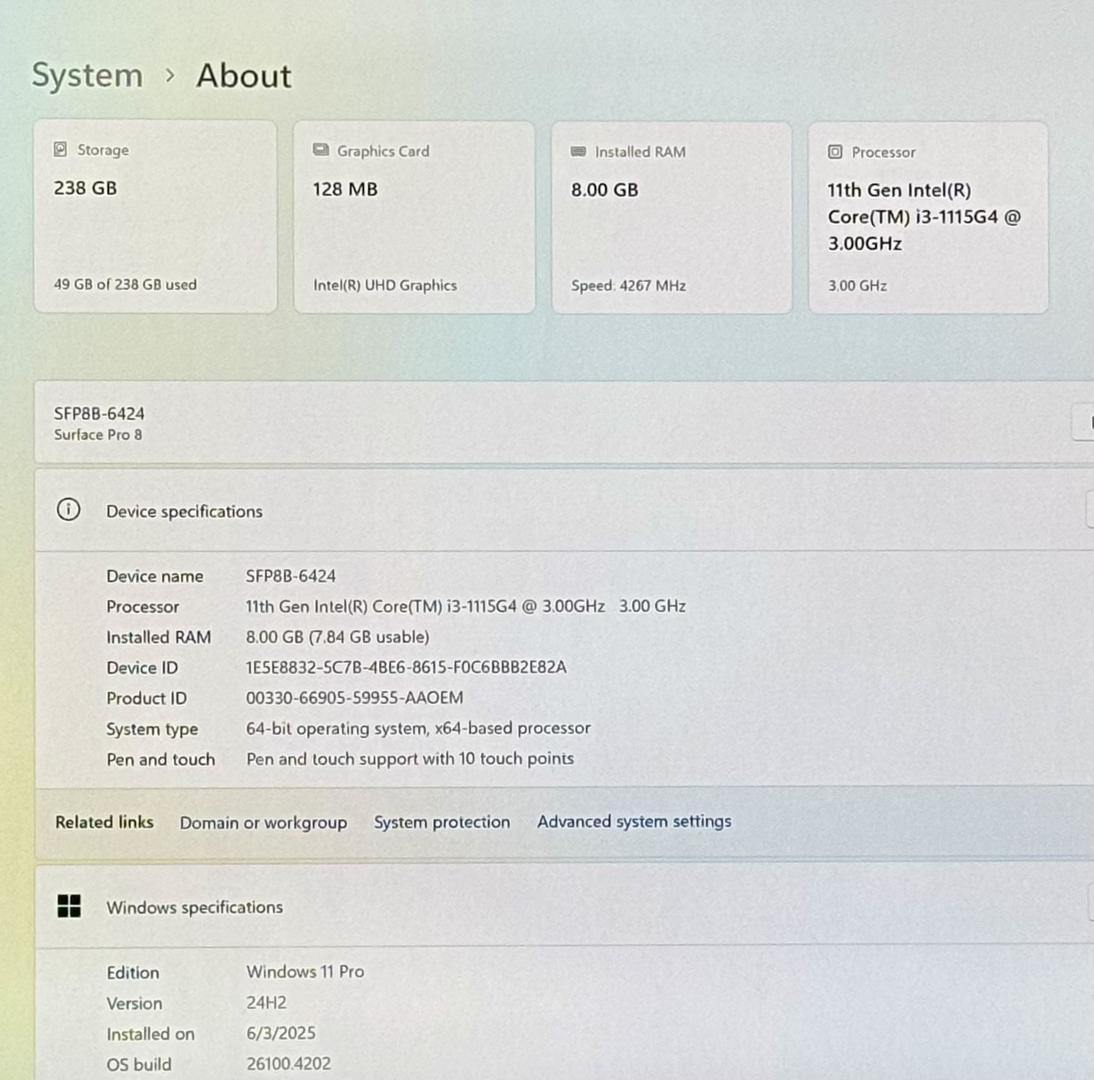The image size is (1094, 1080).
Task: Click the Product ID row label
Action: pos(147,698)
